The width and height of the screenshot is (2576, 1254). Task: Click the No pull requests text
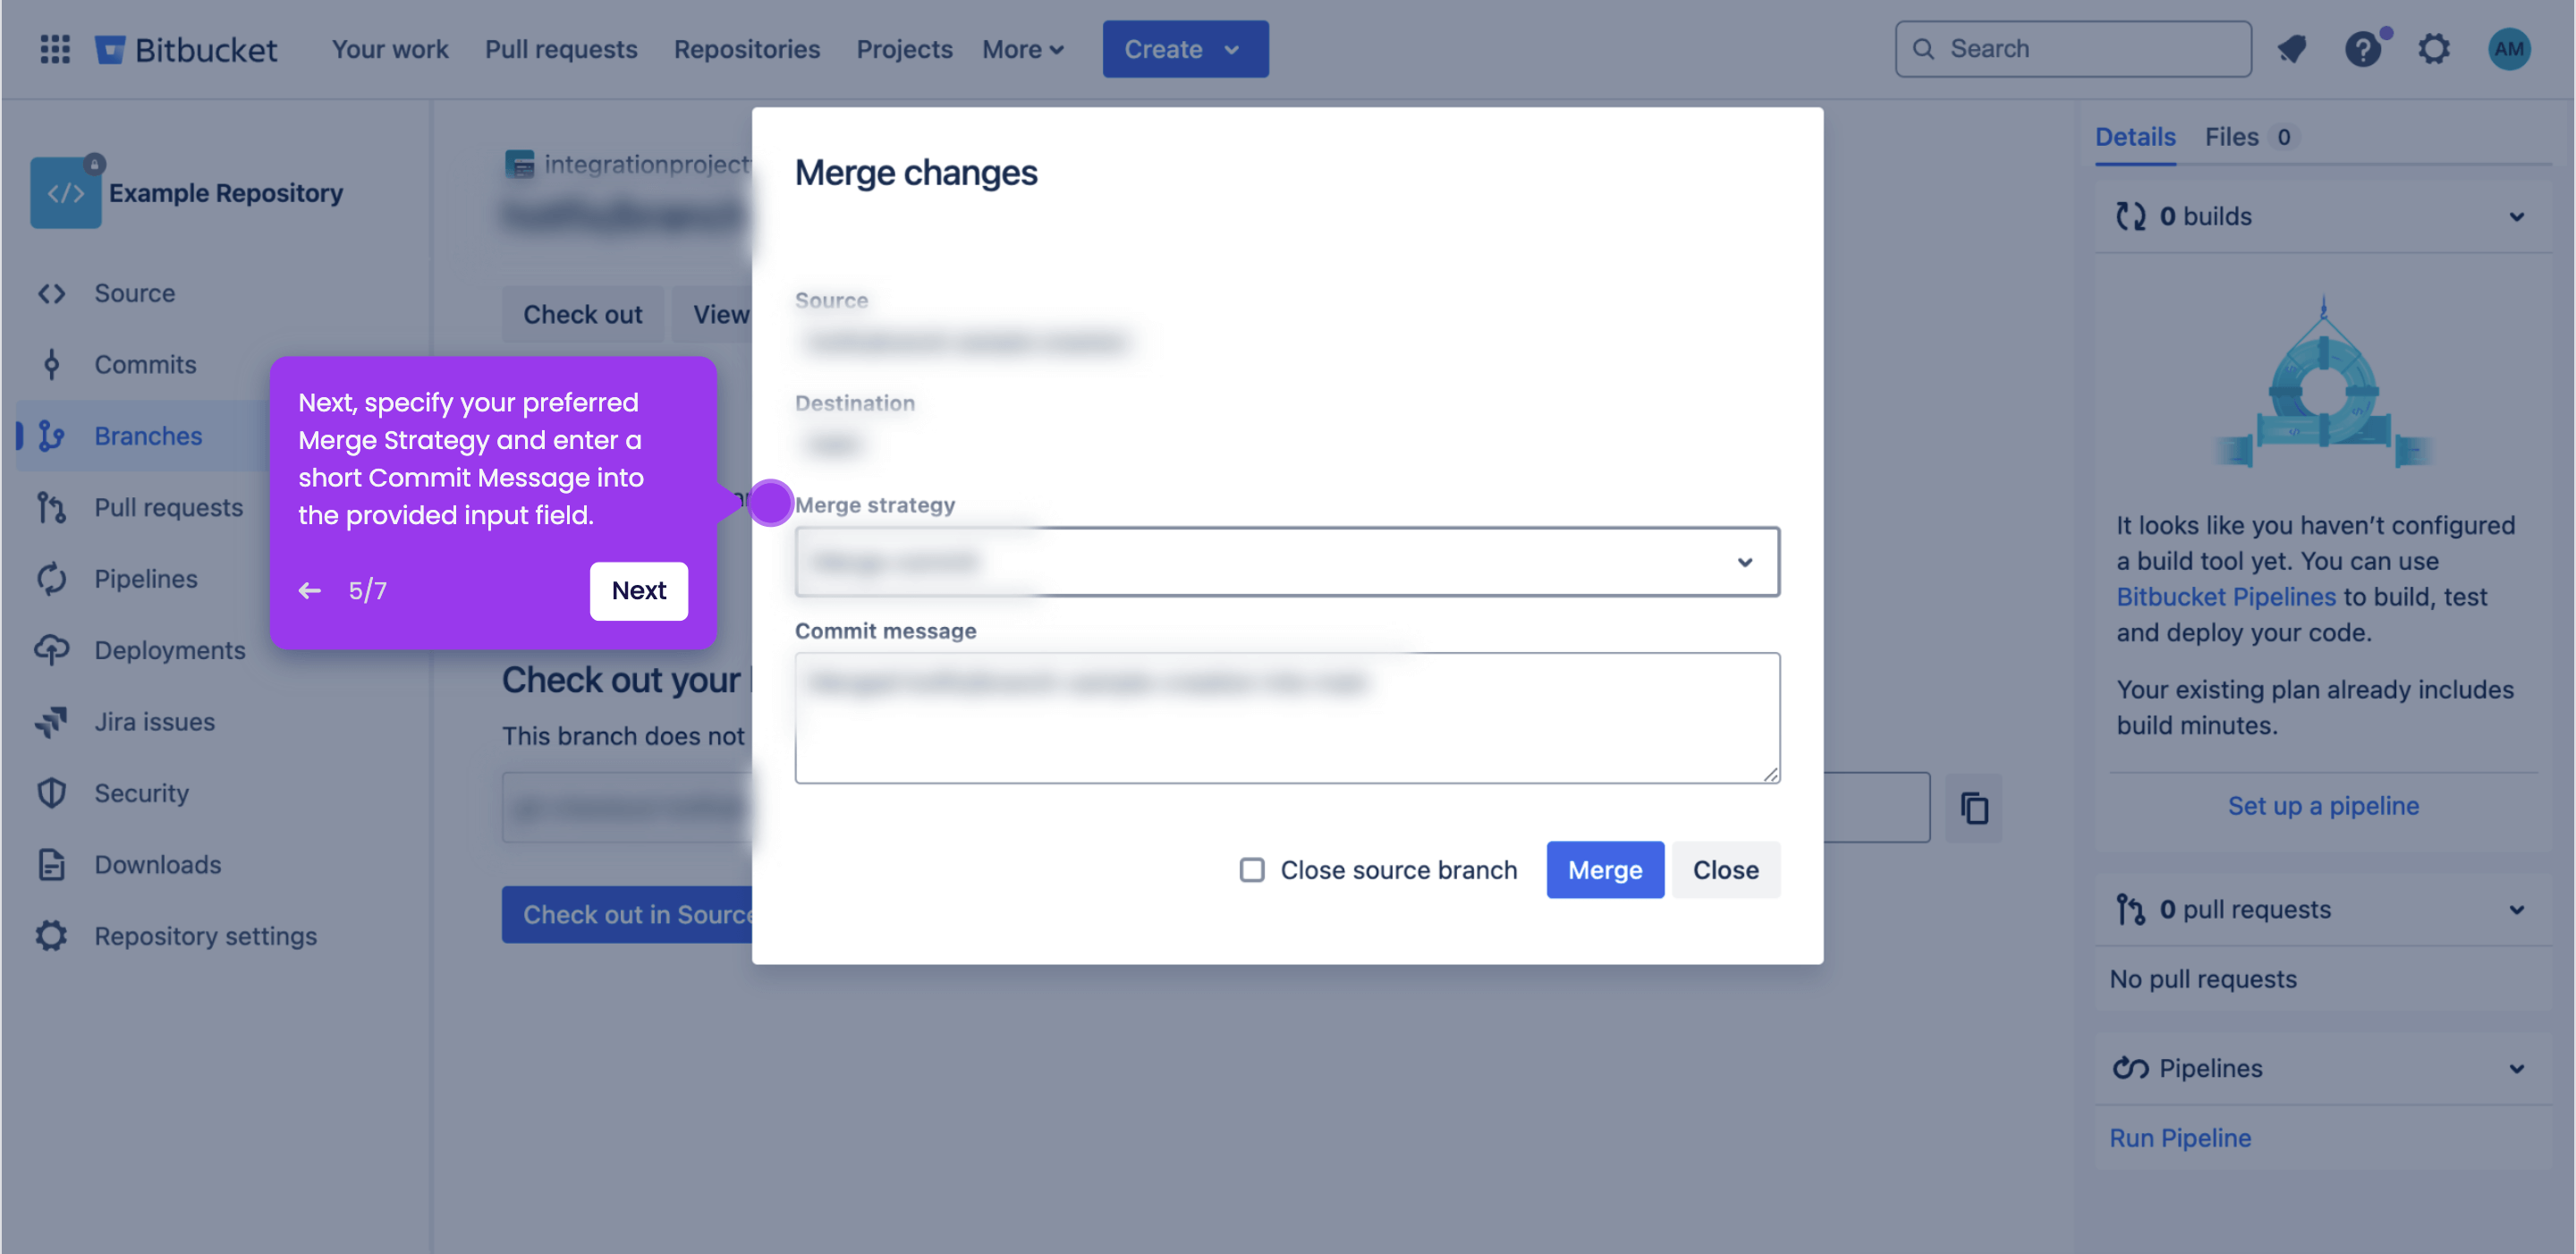point(2203,979)
